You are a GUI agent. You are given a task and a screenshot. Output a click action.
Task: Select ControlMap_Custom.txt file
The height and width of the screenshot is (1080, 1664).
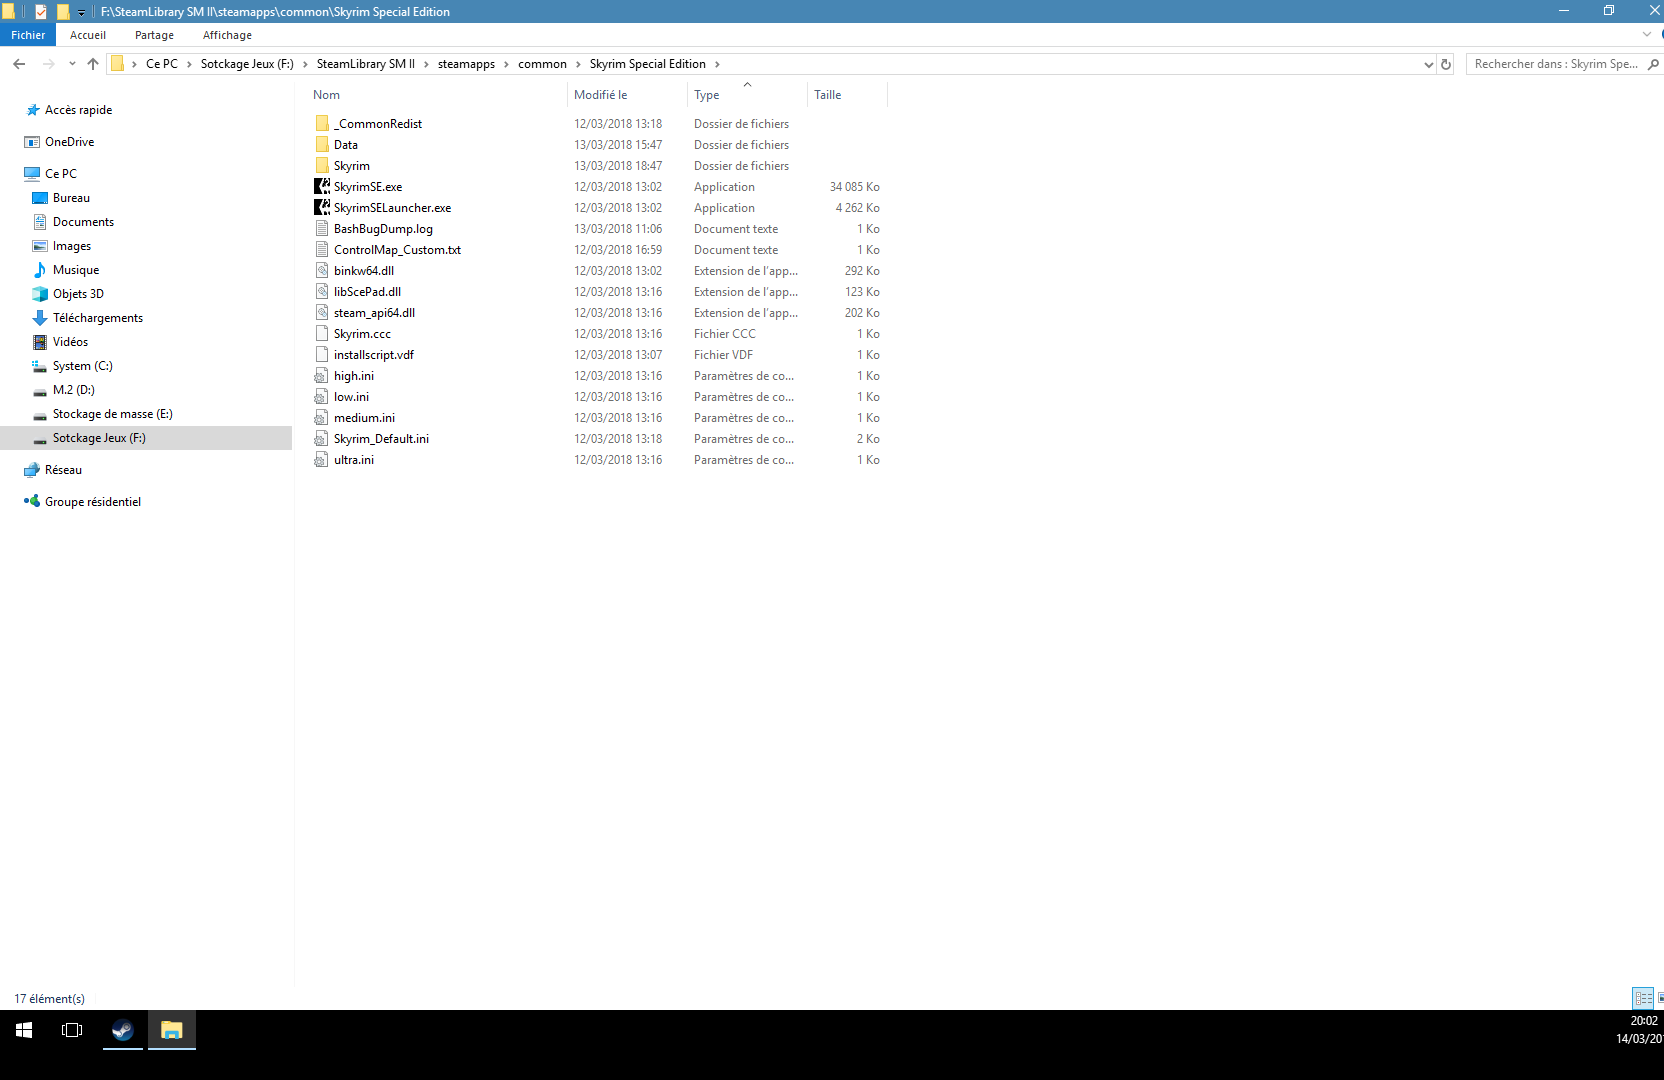click(397, 250)
